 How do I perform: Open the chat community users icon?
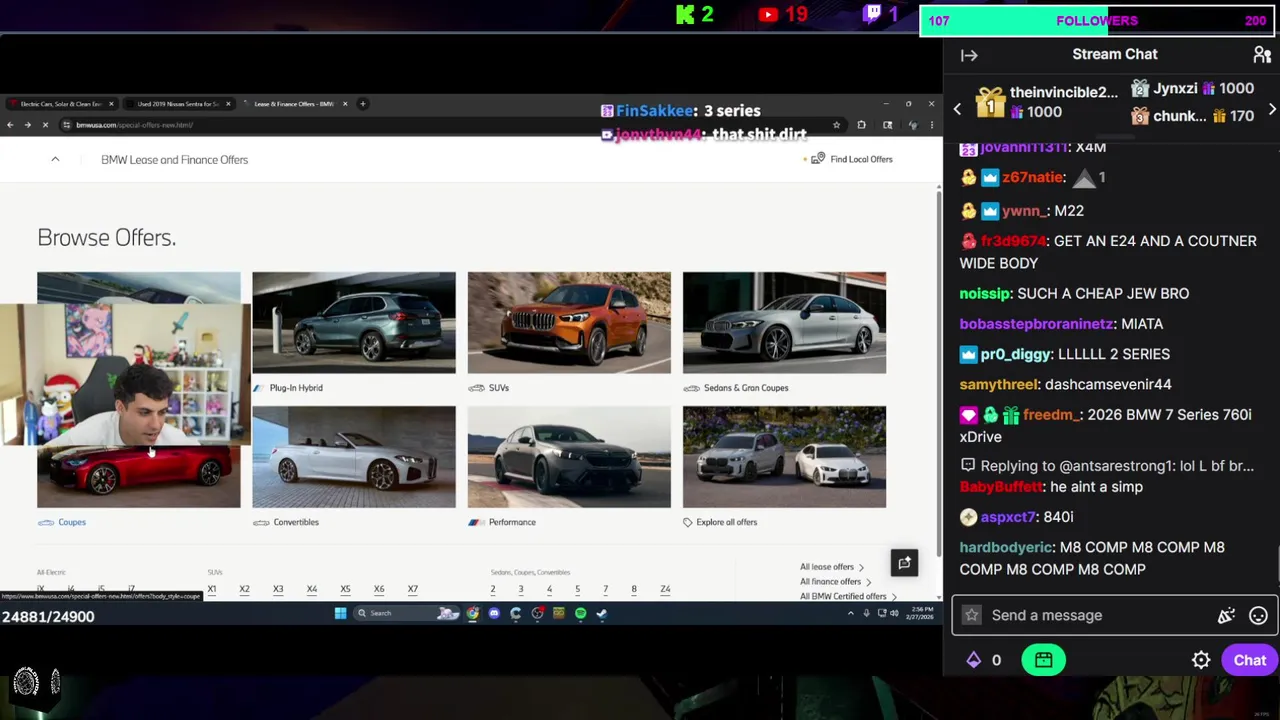[x=1262, y=54]
